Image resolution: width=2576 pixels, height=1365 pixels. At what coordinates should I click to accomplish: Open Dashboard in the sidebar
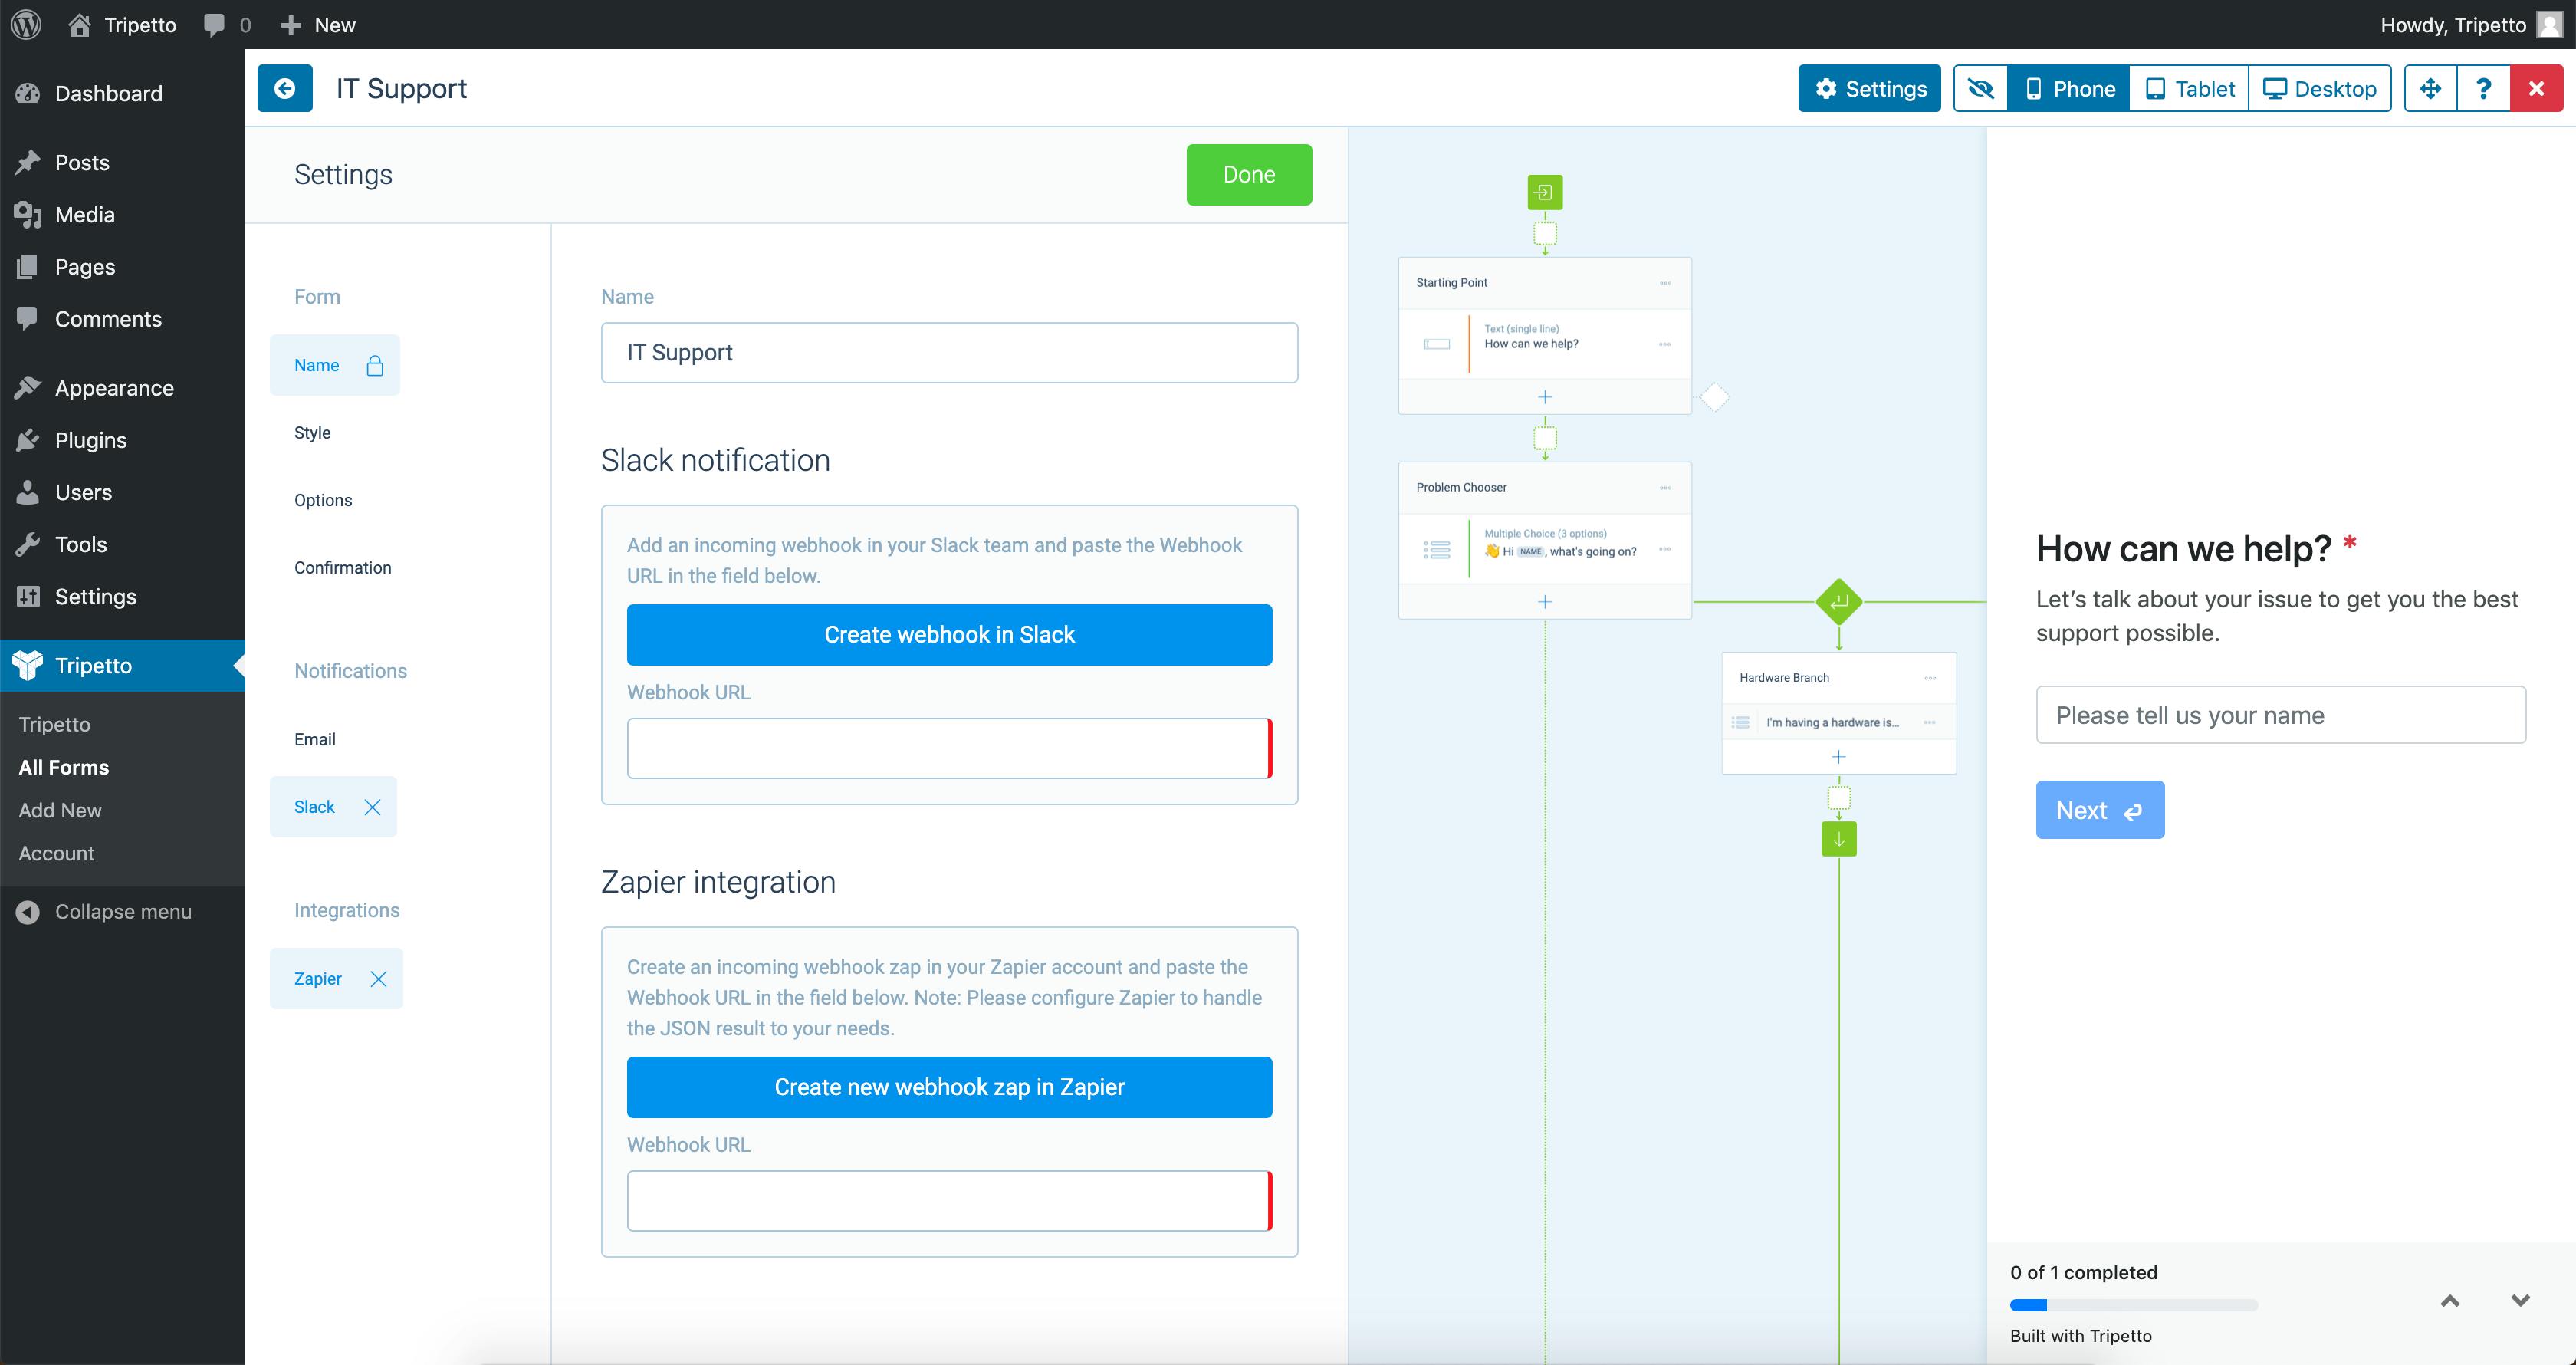pos(122,93)
